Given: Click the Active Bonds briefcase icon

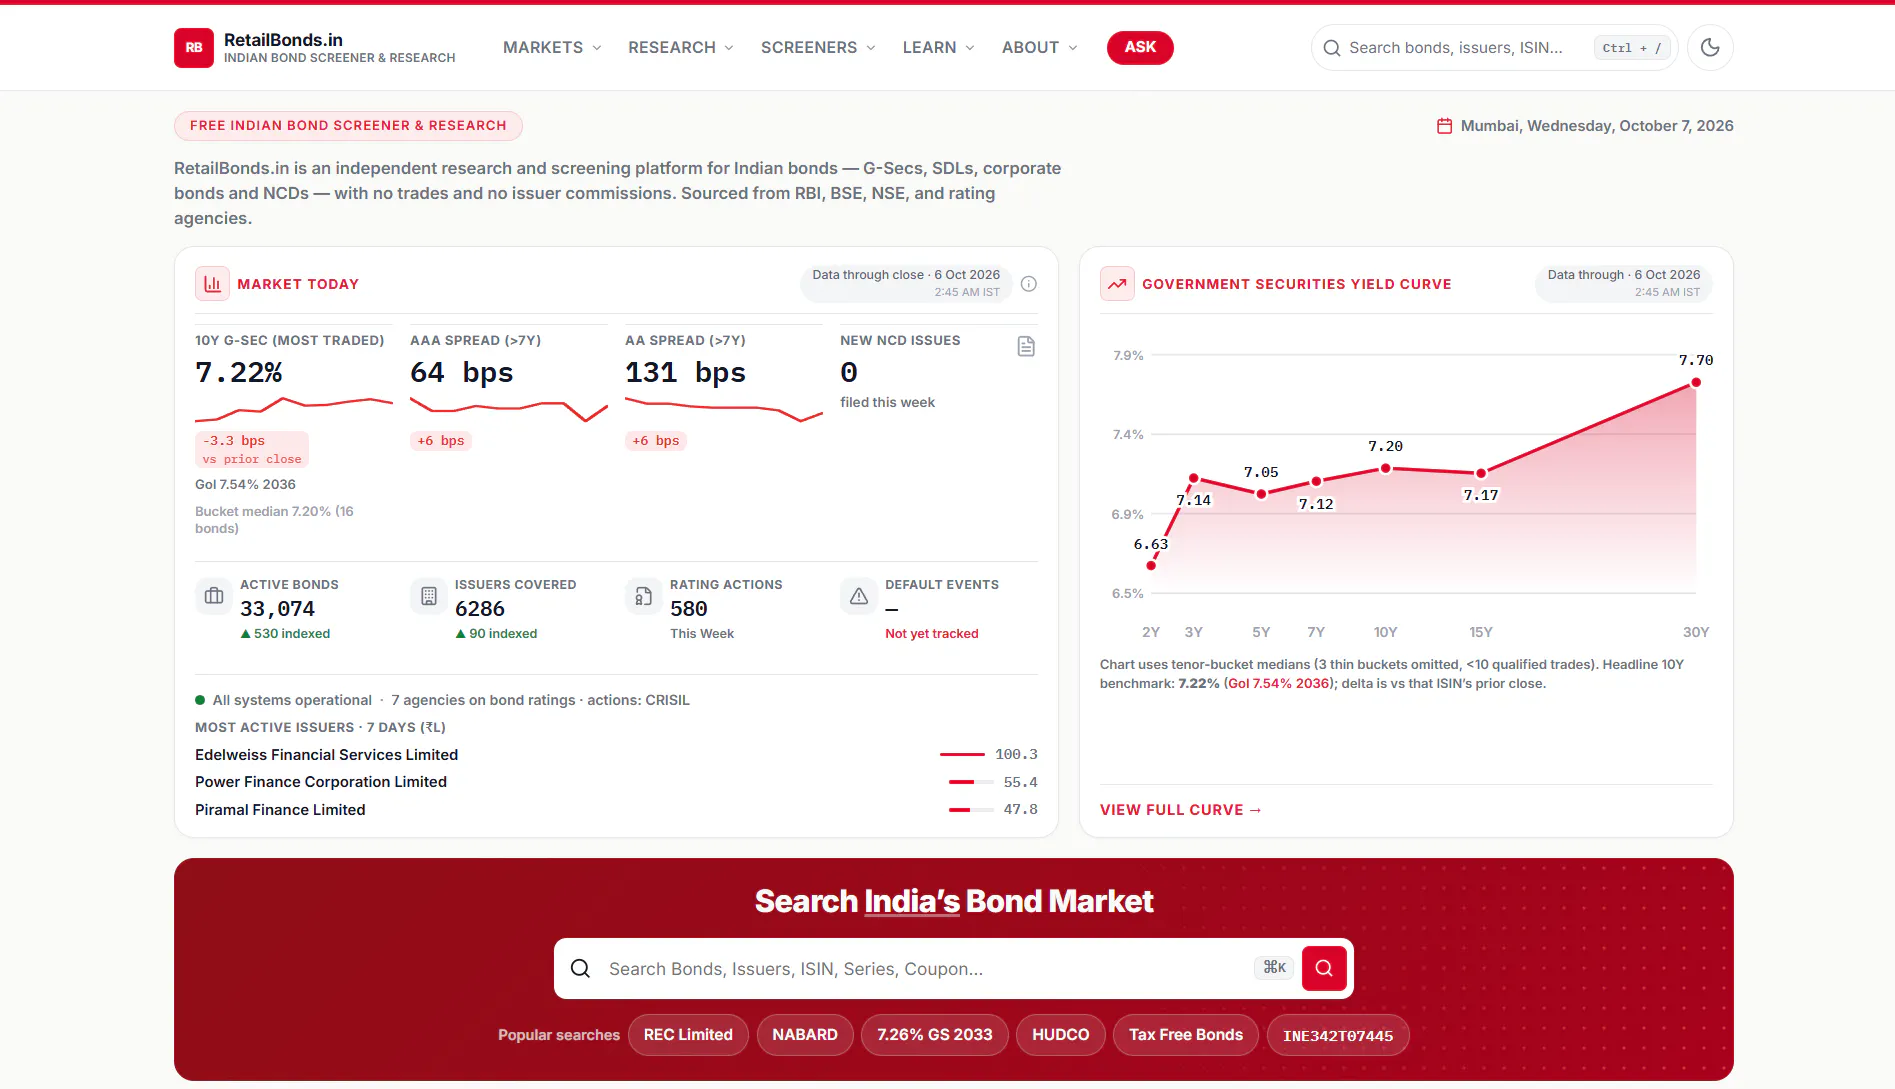Looking at the screenshot, I should 214,596.
